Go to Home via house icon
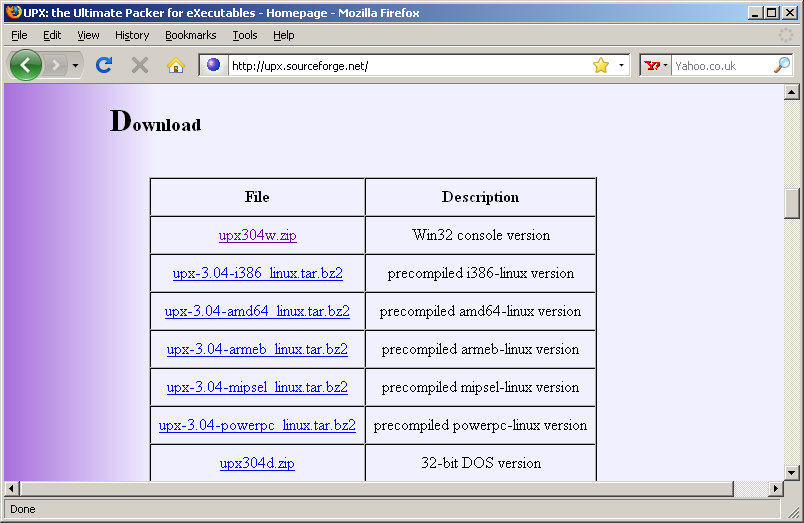Image resolution: width=804 pixels, height=523 pixels. (176, 65)
